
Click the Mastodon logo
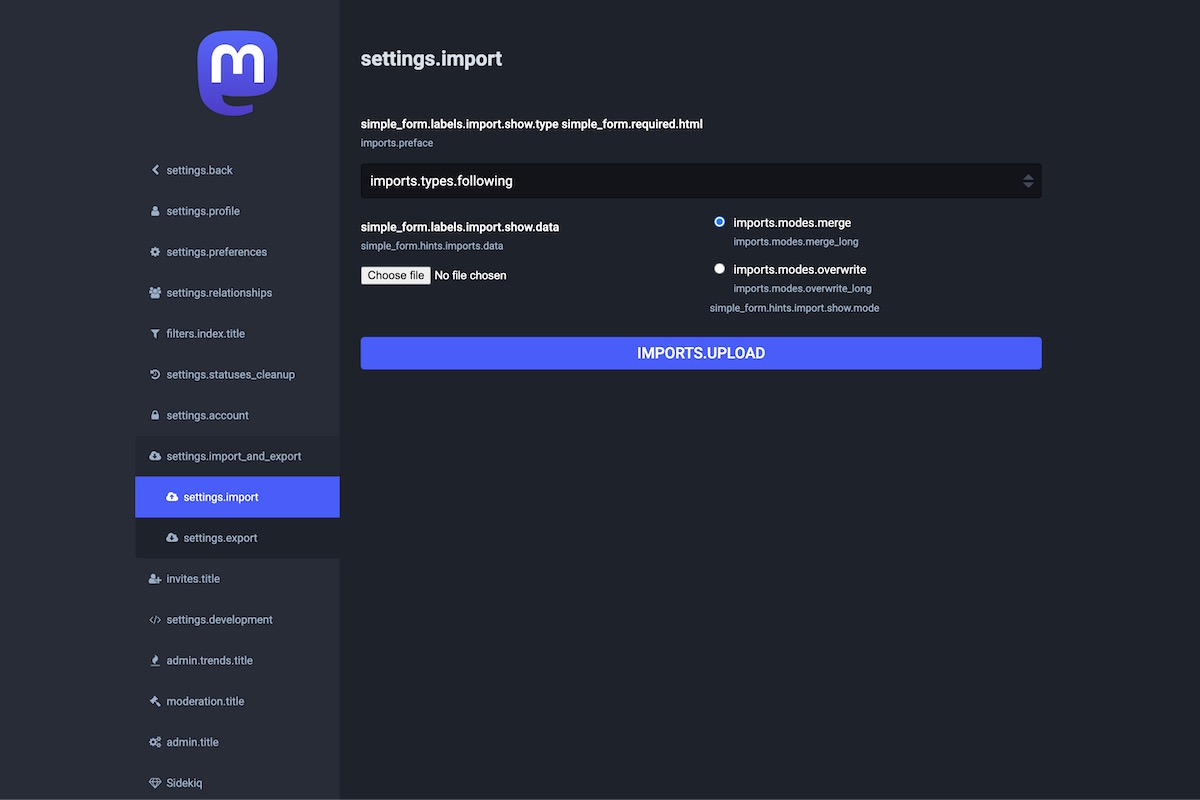click(x=237, y=72)
